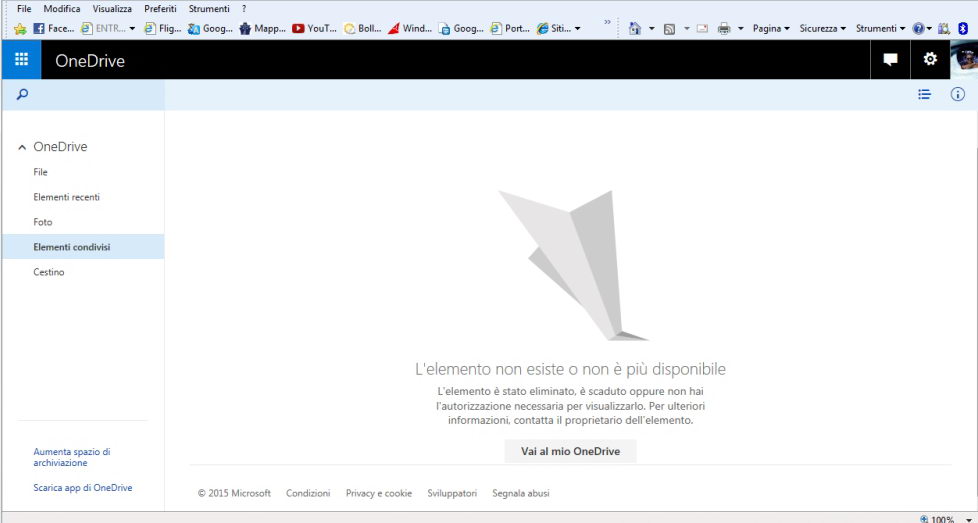Select Cestino in the sidebar
The width and height of the screenshot is (978, 523).
(x=49, y=272)
